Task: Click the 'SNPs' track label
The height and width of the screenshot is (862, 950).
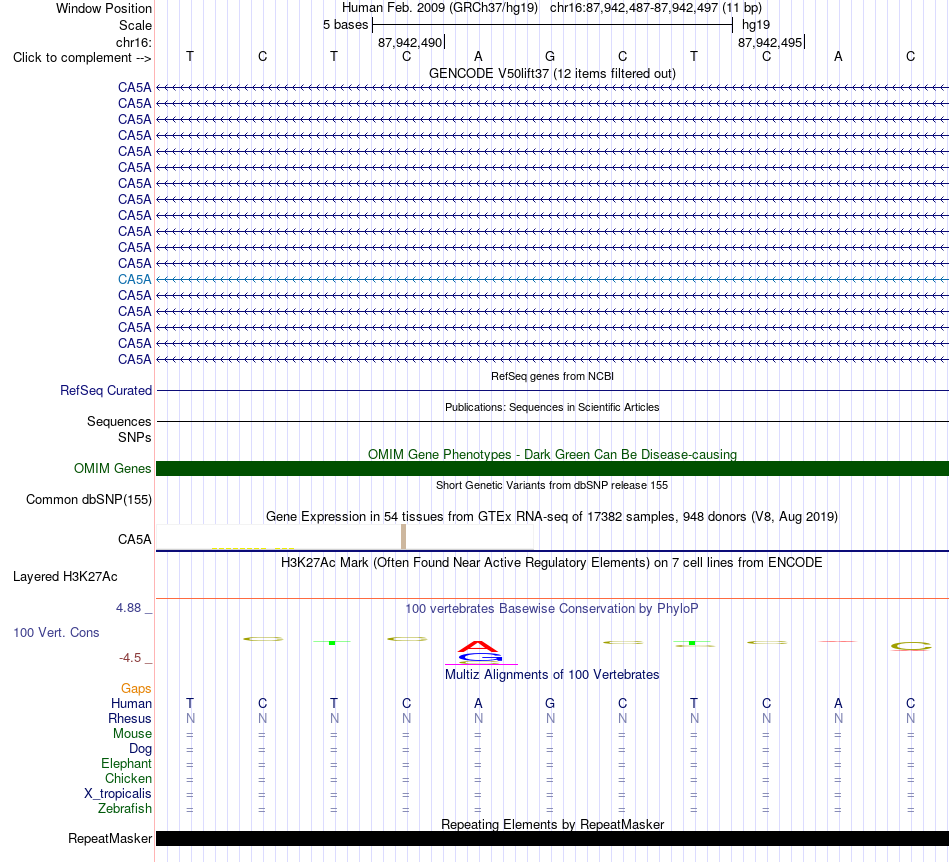Action: click(x=135, y=437)
